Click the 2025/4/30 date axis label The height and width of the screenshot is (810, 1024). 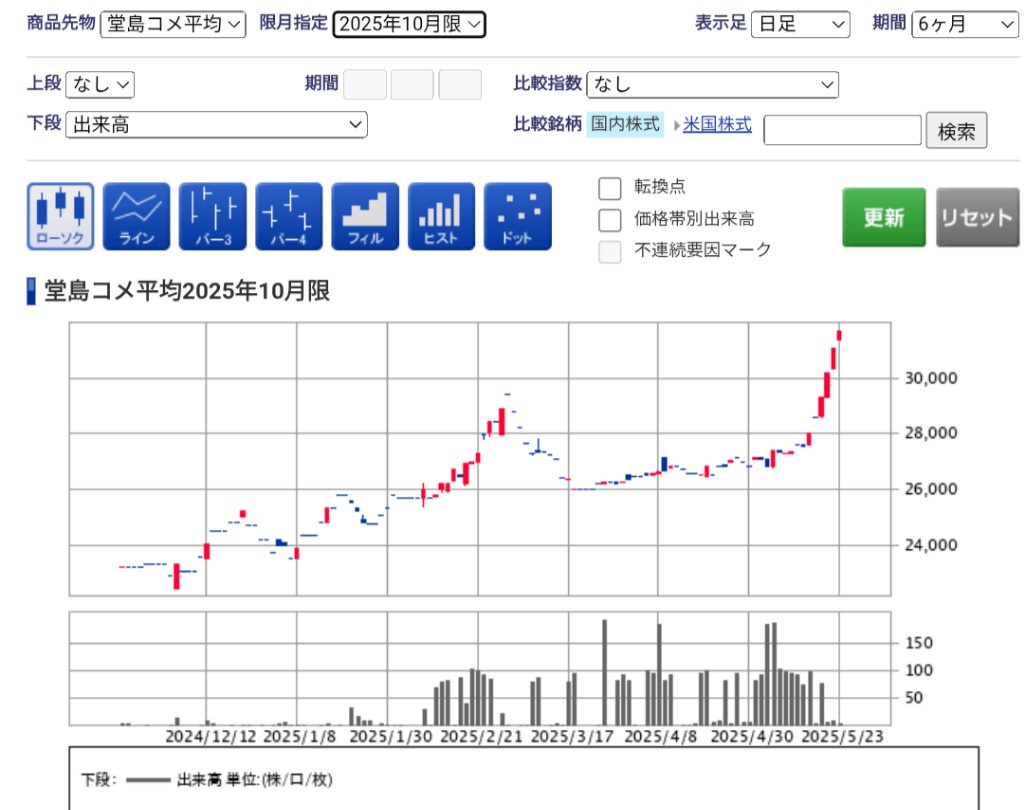coord(752,737)
